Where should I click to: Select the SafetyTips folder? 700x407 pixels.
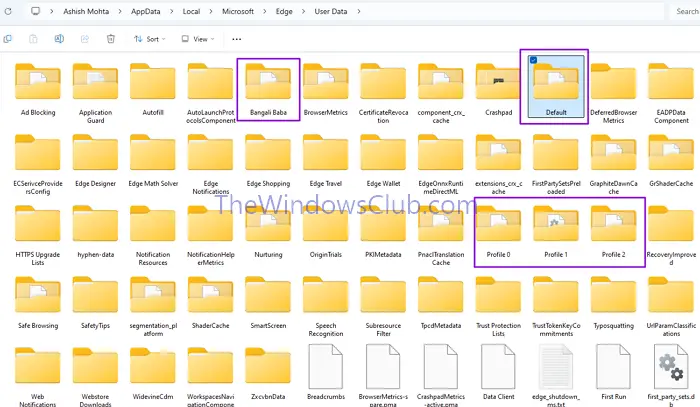pyautogui.click(x=96, y=303)
